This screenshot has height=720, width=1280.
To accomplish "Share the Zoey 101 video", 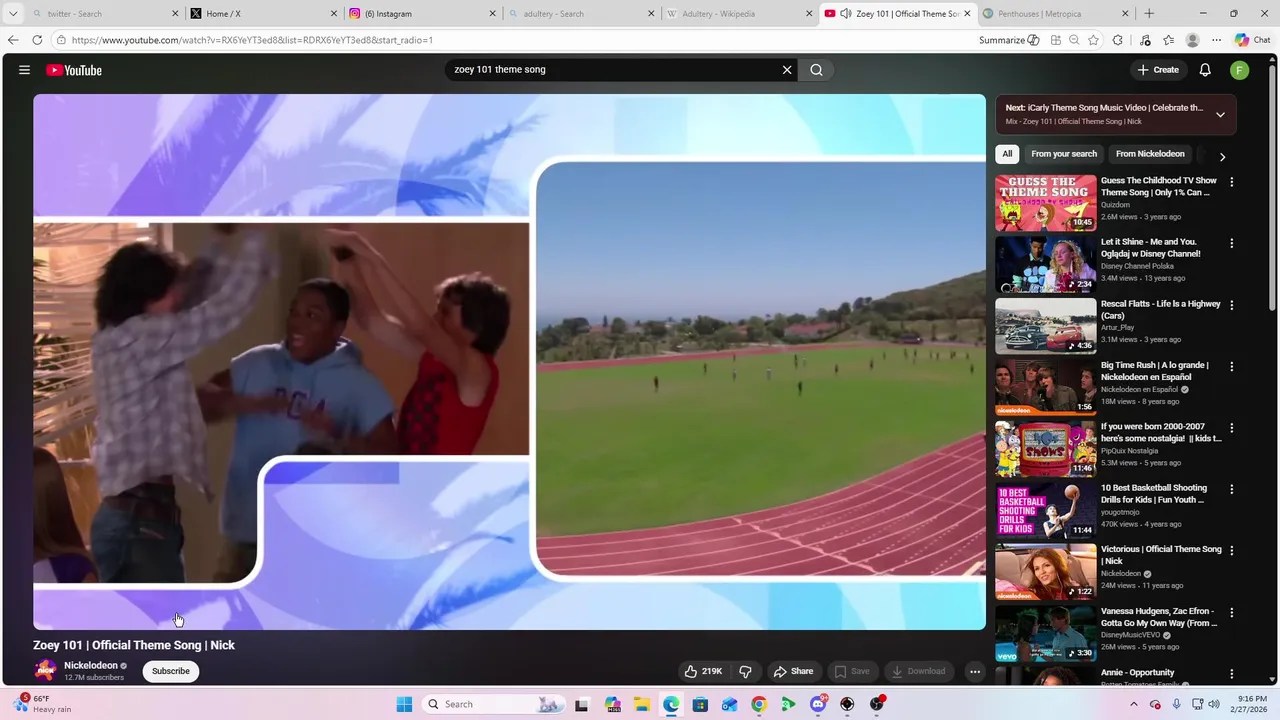I will click(794, 671).
